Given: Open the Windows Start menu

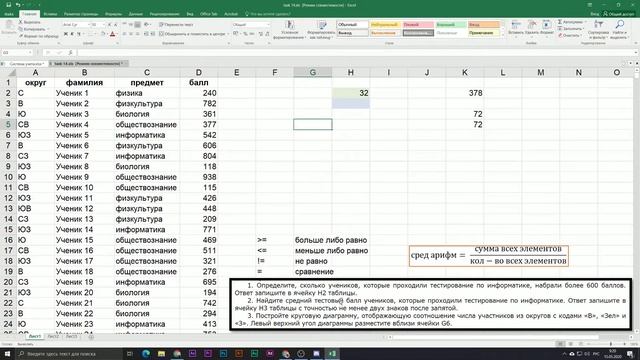Looking at the screenshot, I should pos(7,353).
